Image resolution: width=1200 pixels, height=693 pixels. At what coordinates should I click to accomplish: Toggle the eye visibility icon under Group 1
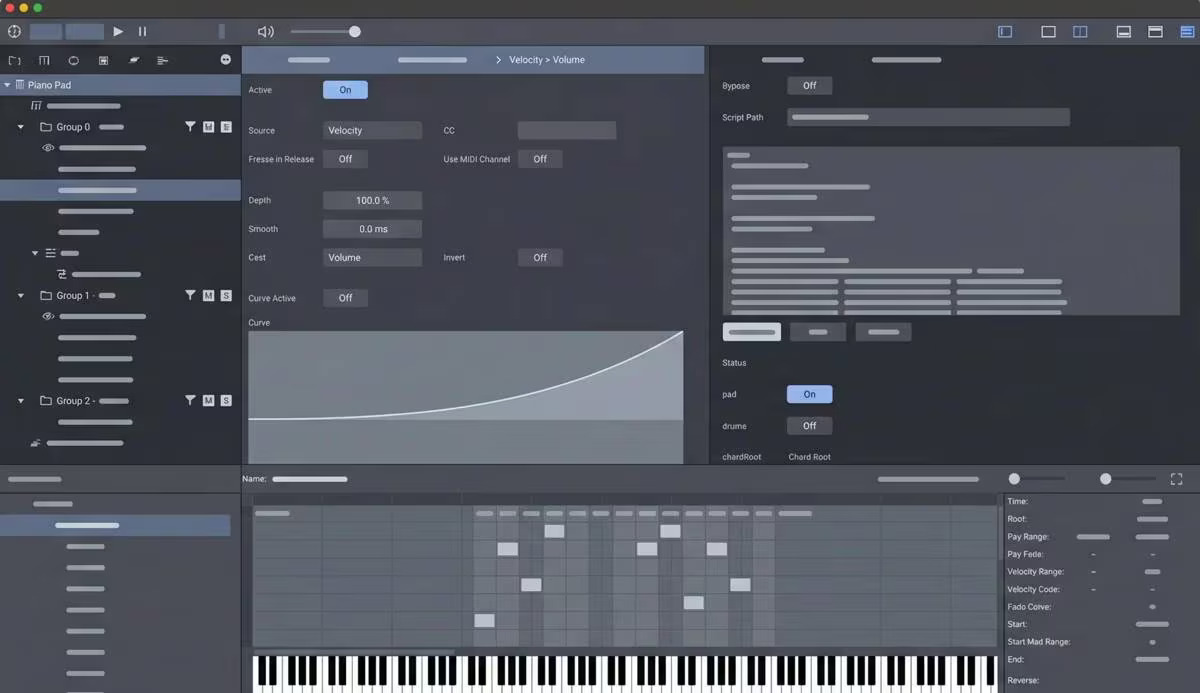point(47,316)
